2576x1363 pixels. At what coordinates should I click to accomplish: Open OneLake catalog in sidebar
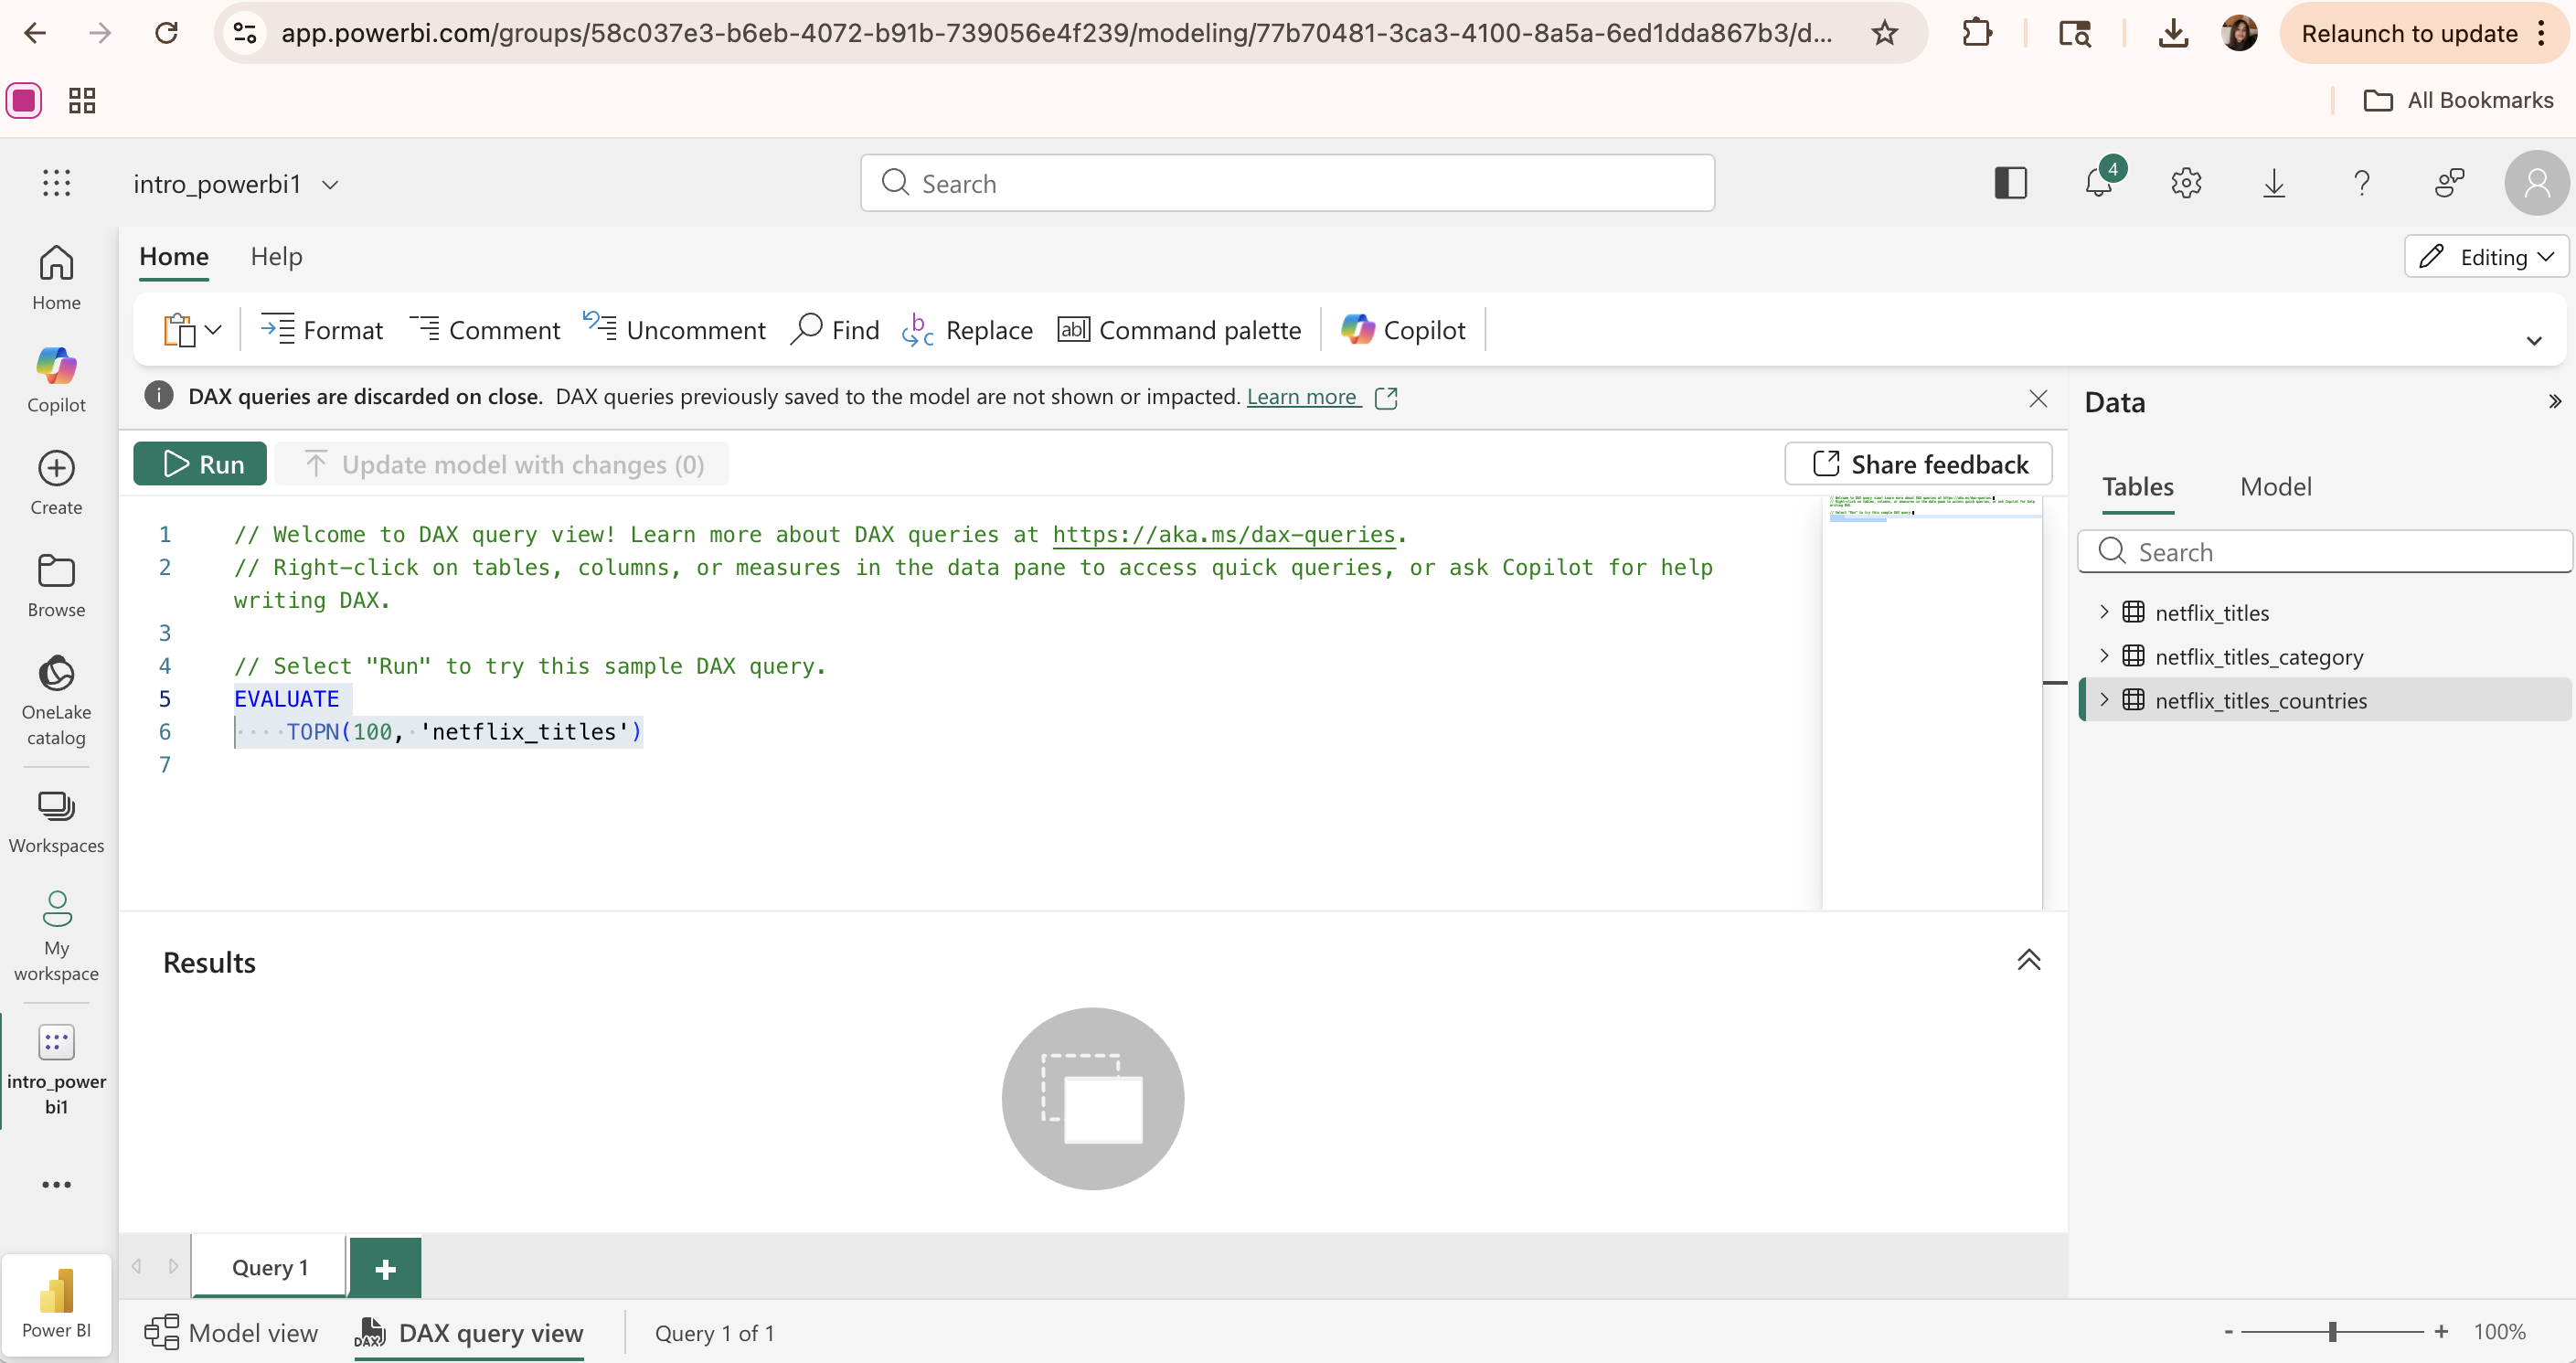point(56,699)
